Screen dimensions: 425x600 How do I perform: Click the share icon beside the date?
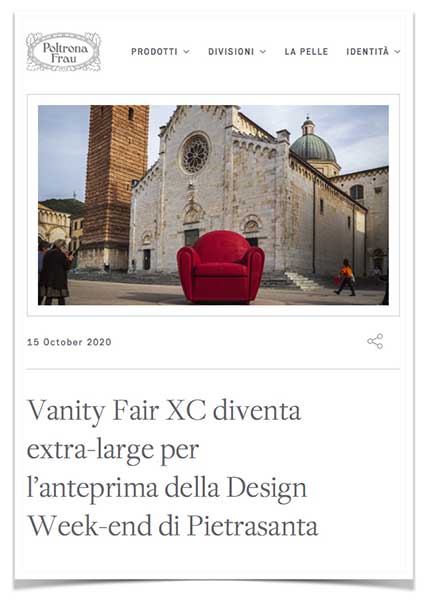pos(375,341)
